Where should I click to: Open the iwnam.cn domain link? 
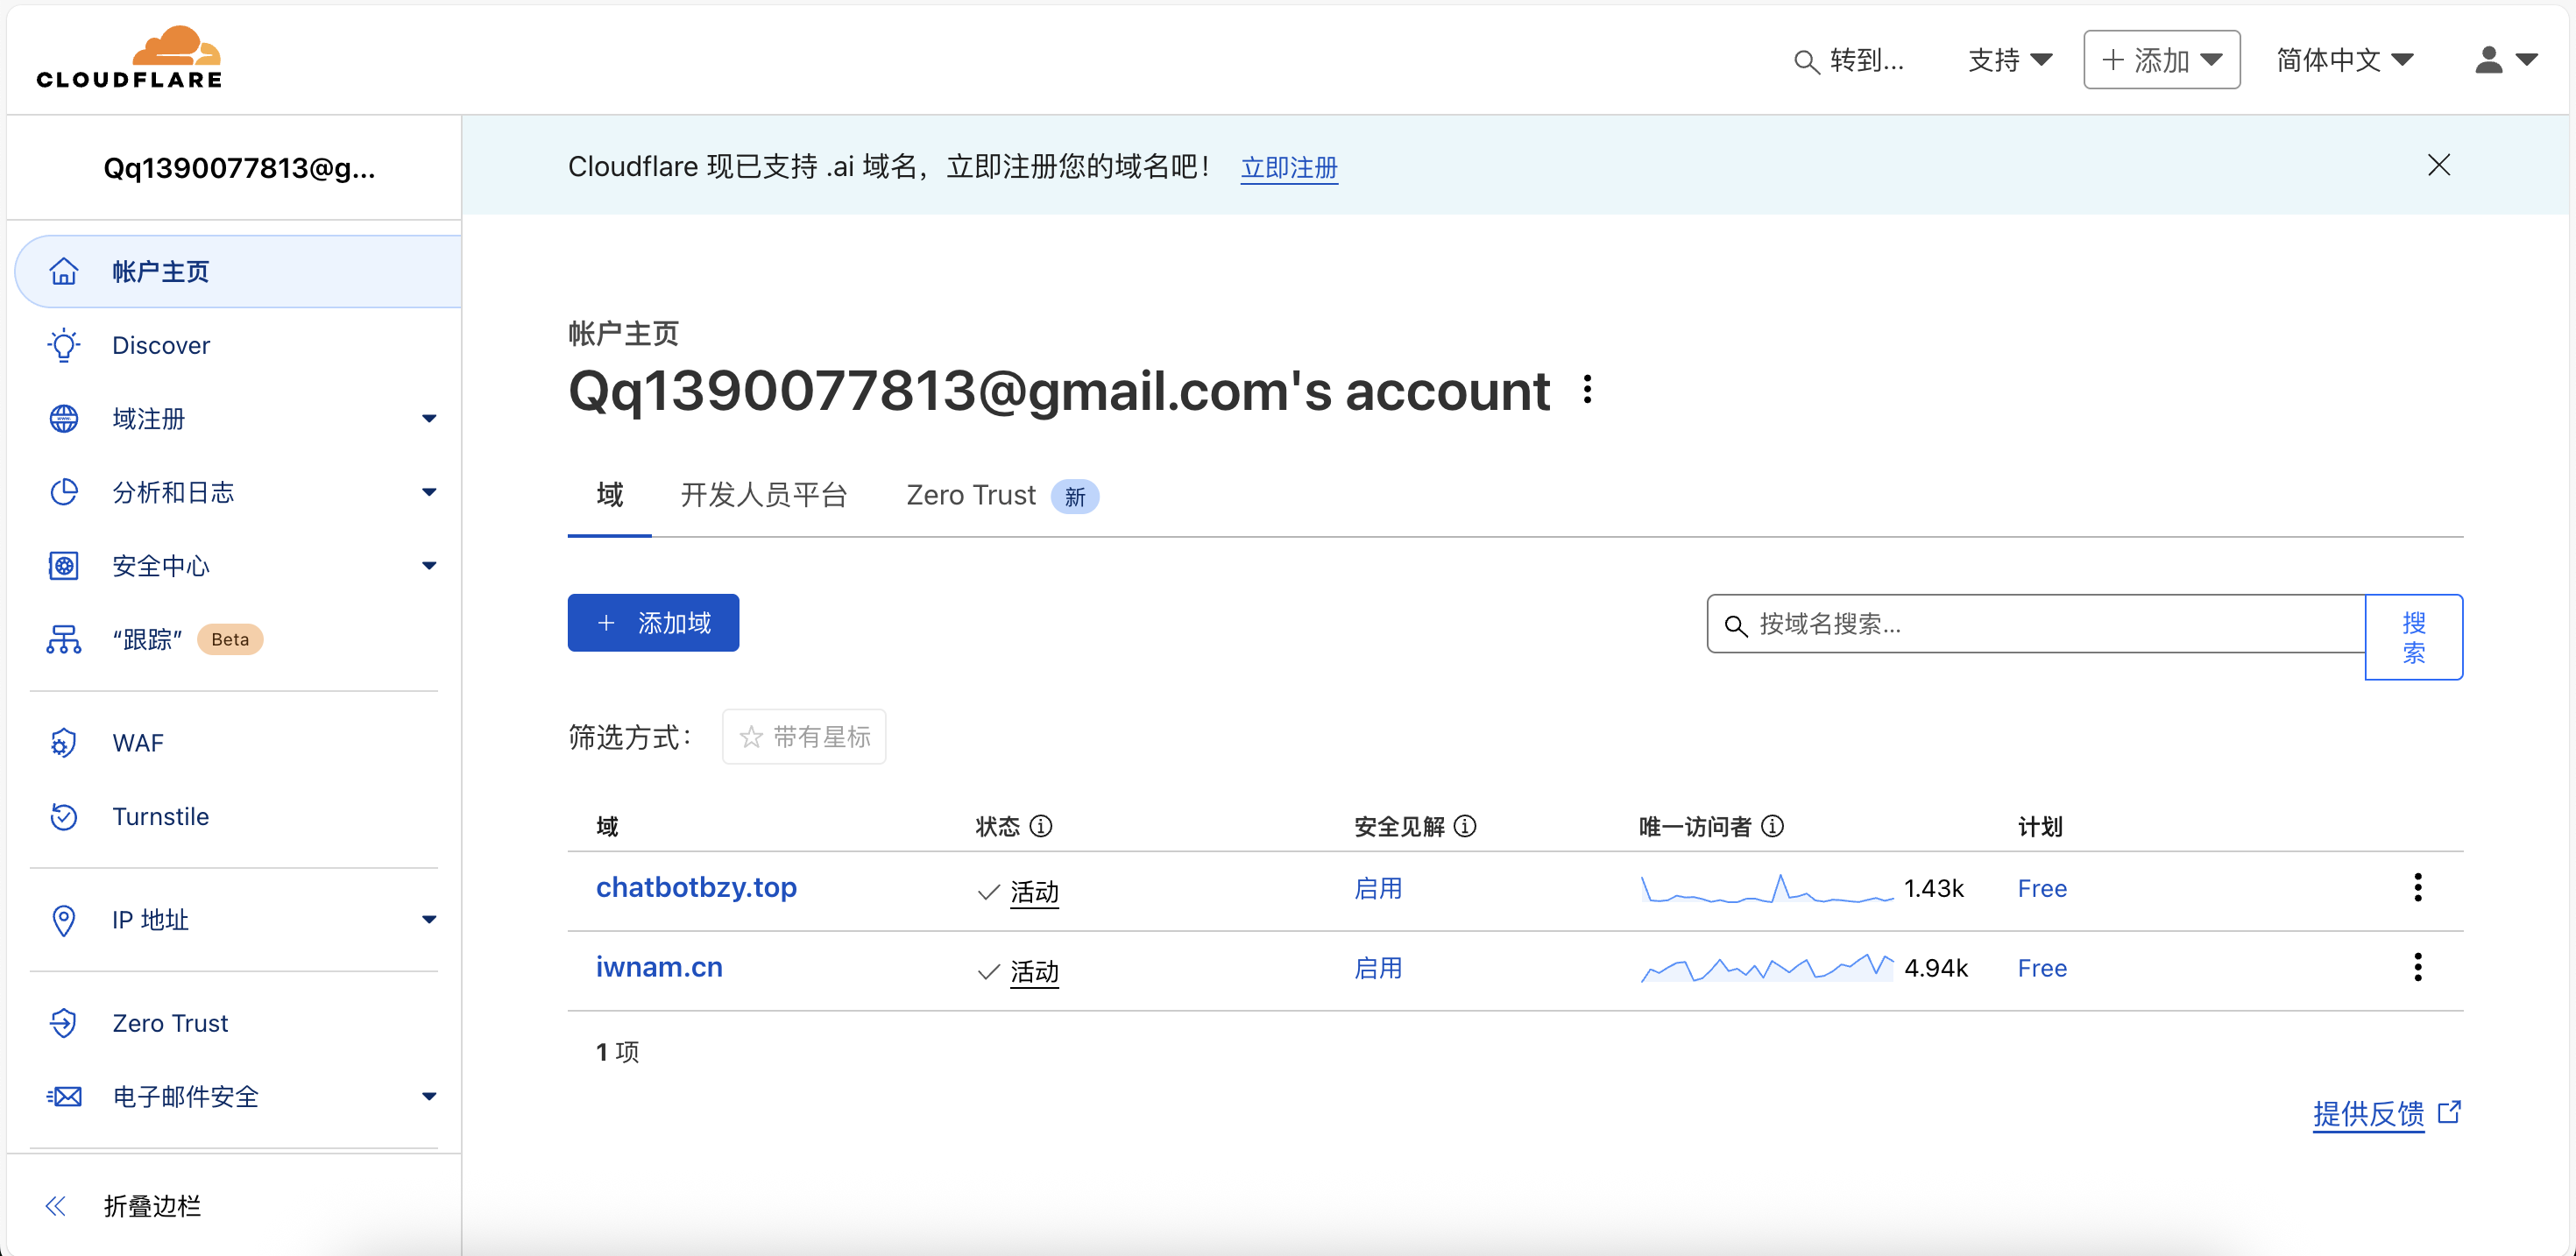tap(659, 967)
